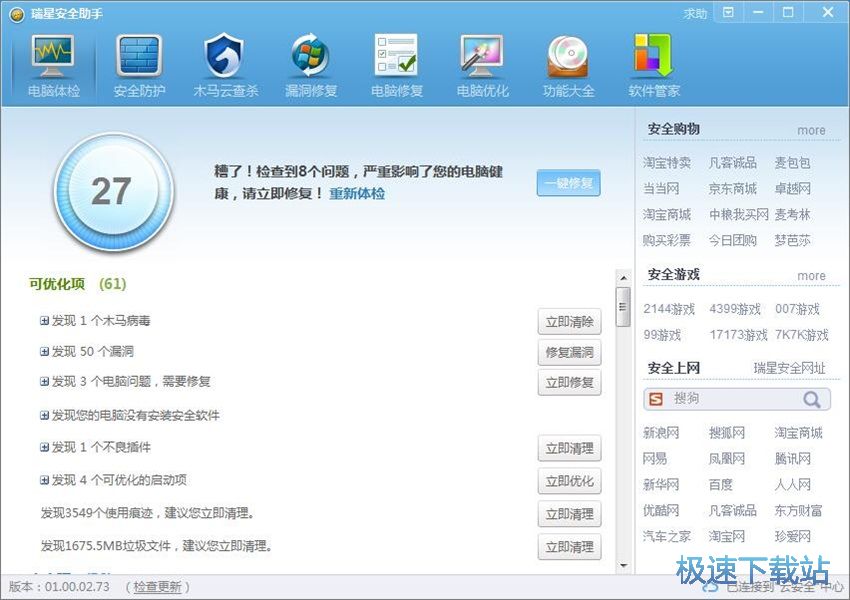Image resolution: width=850 pixels, height=600 pixels.
Task: Open the 软件管家 colorful blocks icon
Action: (653, 55)
